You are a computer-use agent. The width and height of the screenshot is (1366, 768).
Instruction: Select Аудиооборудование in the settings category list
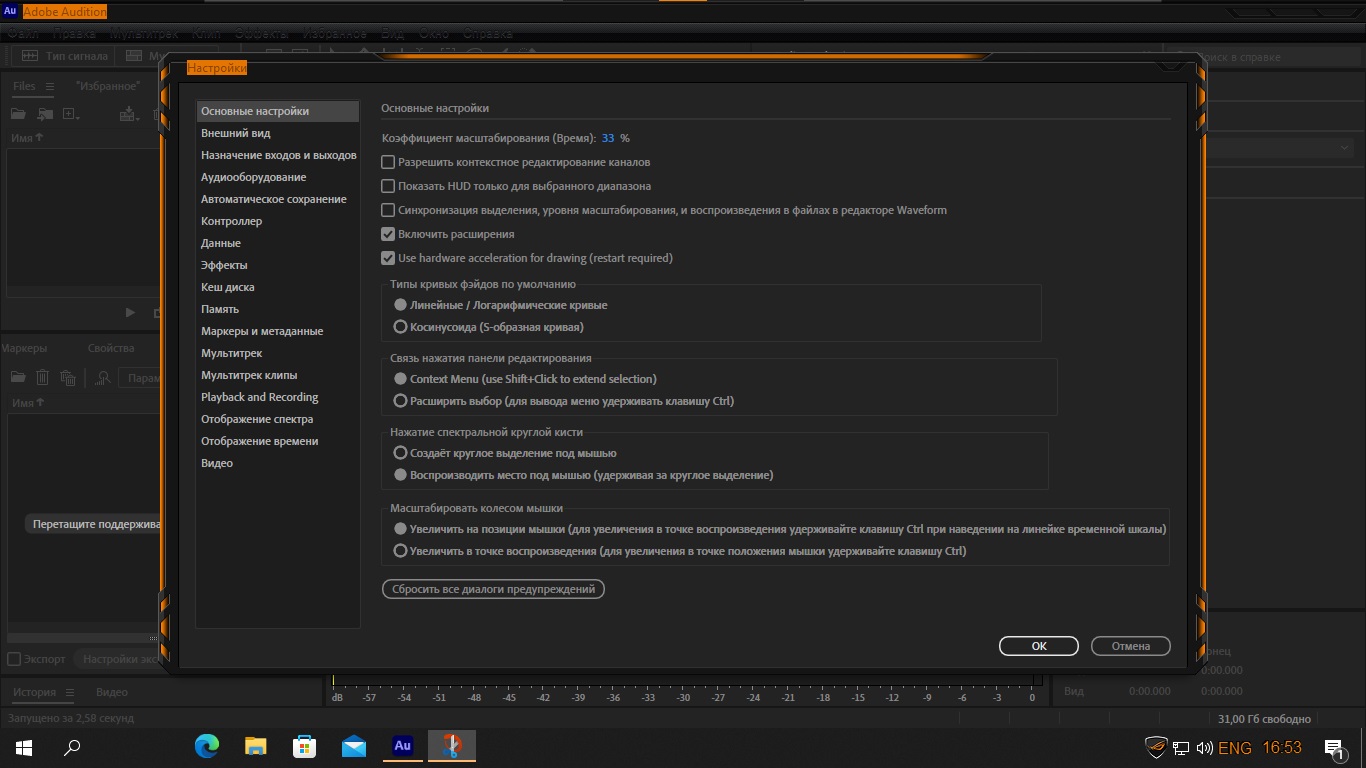pyautogui.click(x=254, y=177)
